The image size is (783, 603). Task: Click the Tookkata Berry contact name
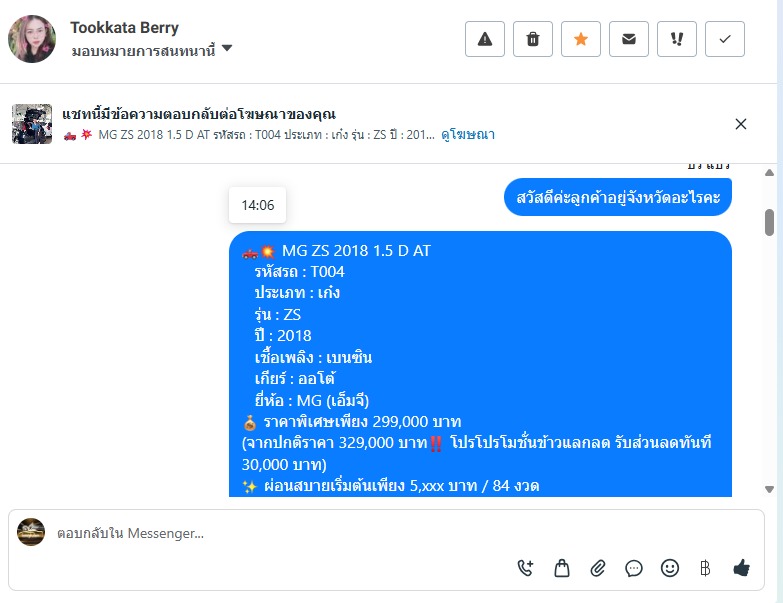pos(124,27)
